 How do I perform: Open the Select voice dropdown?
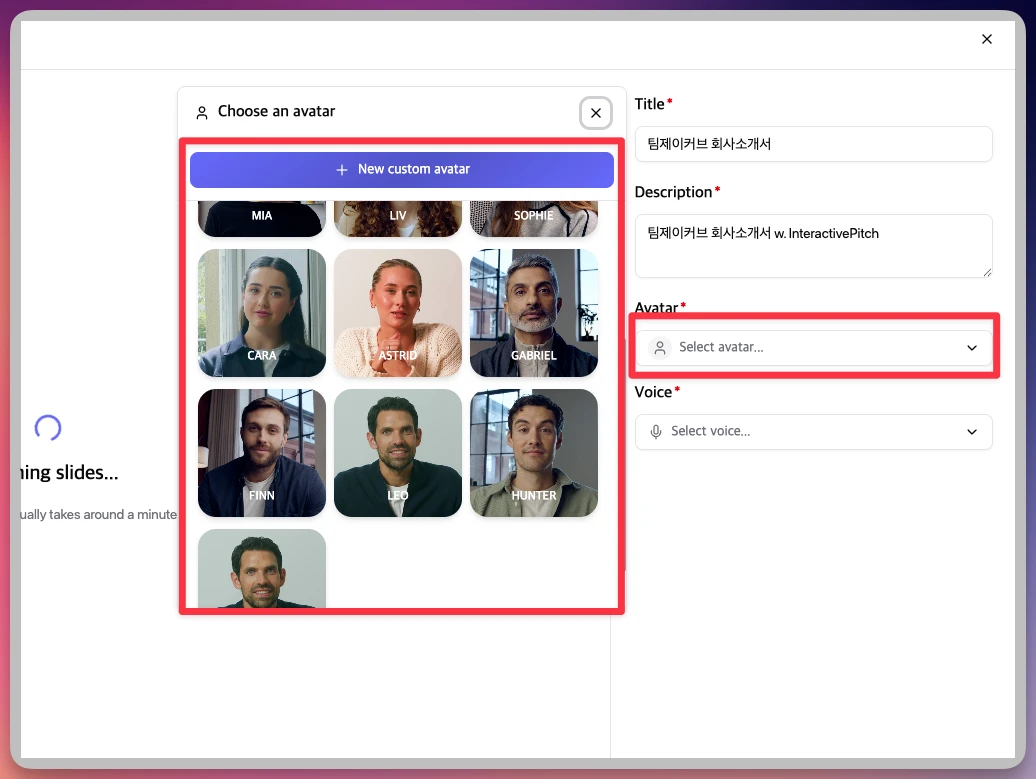coord(813,432)
